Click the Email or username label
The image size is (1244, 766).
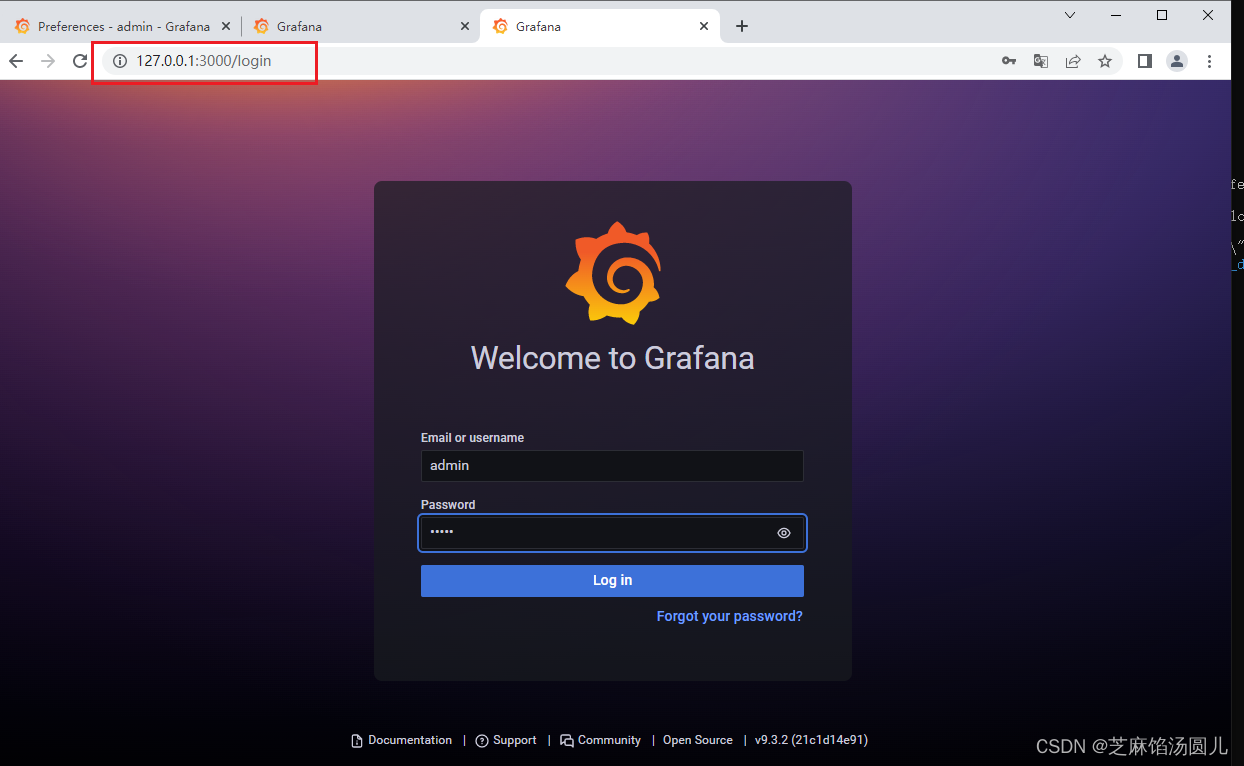pyautogui.click(x=472, y=438)
